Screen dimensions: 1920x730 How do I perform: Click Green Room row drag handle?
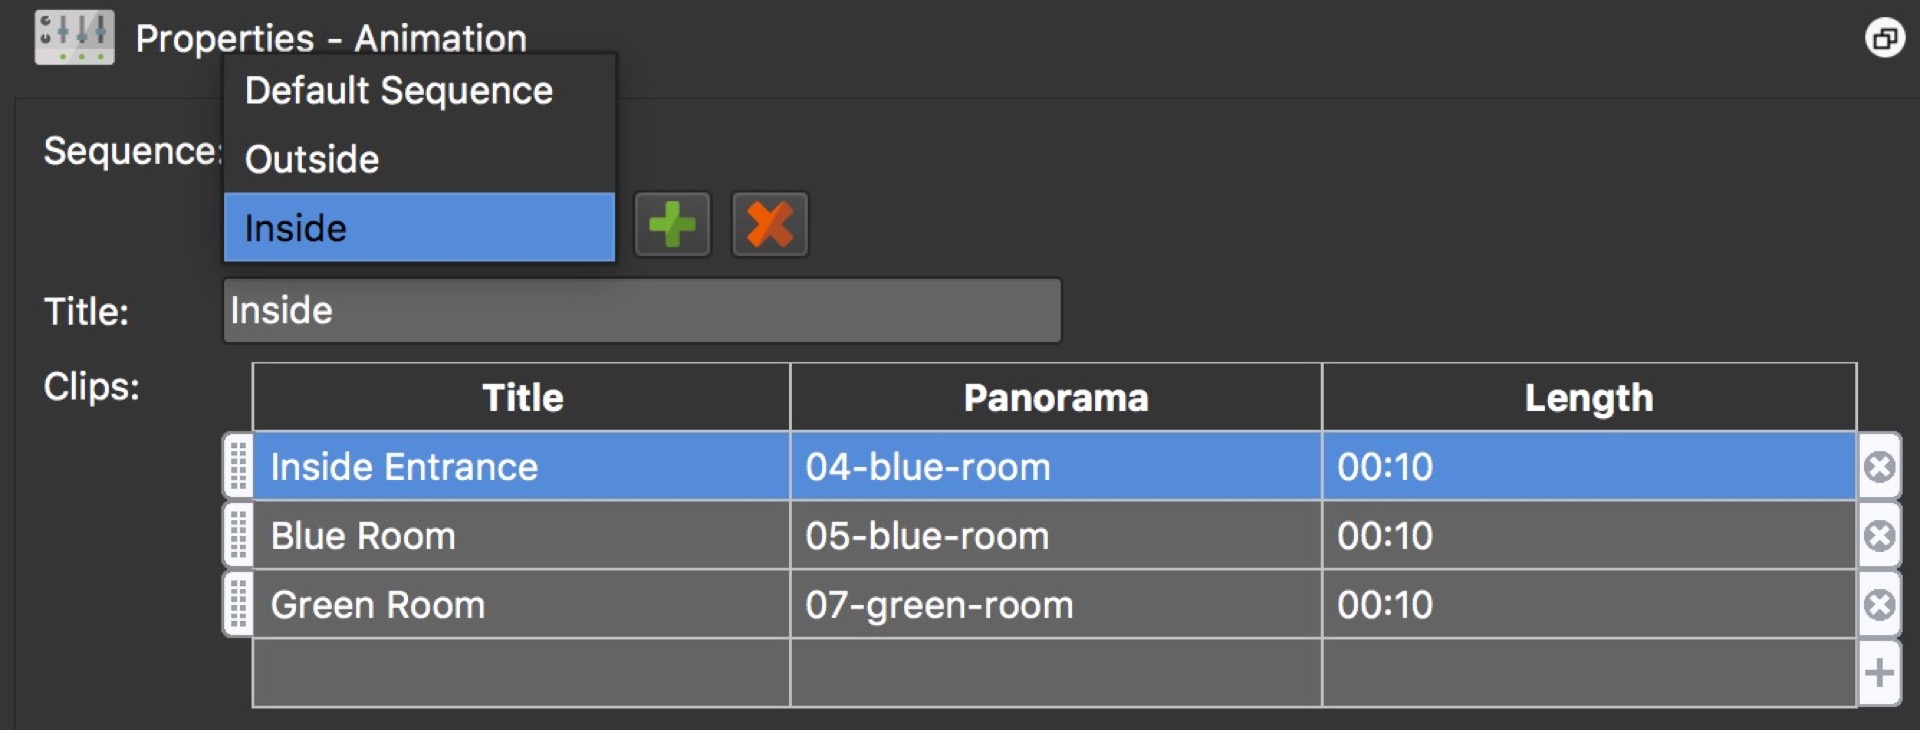[x=238, y=604]
